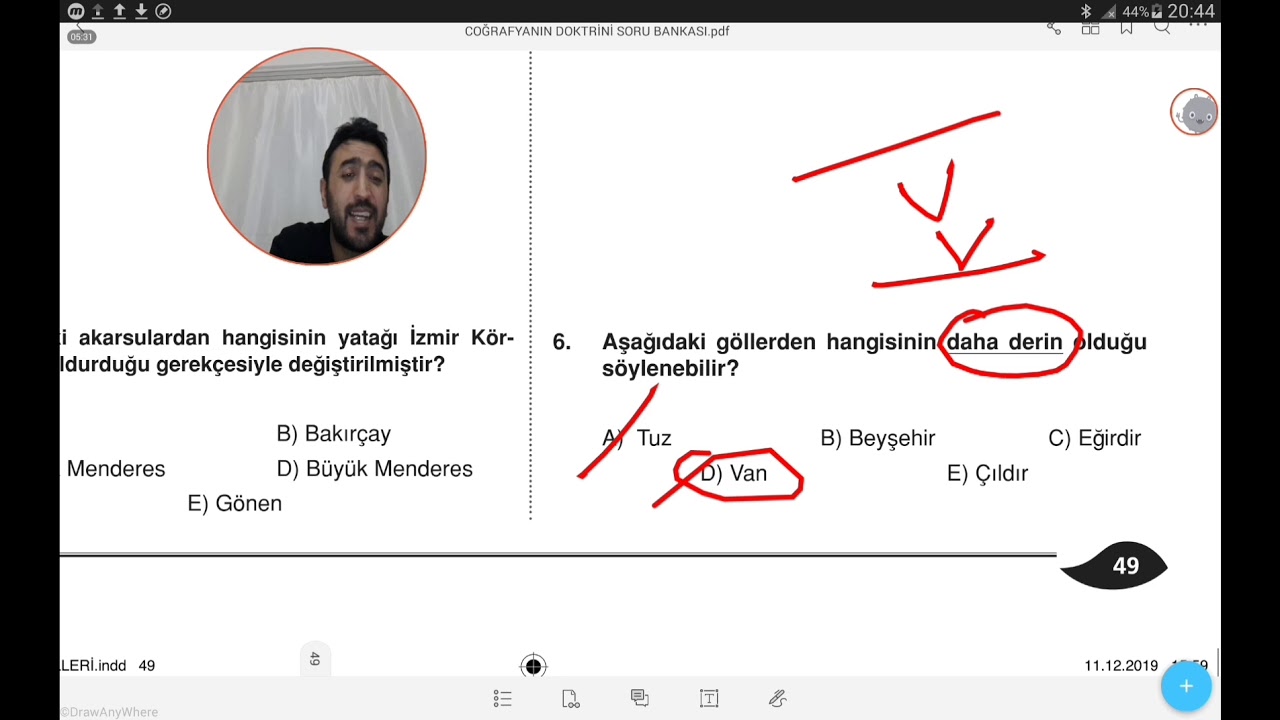The width and height of the screenshot is (1280, 720).
Task: Tap the download notification icon
Action: point(141,11)
